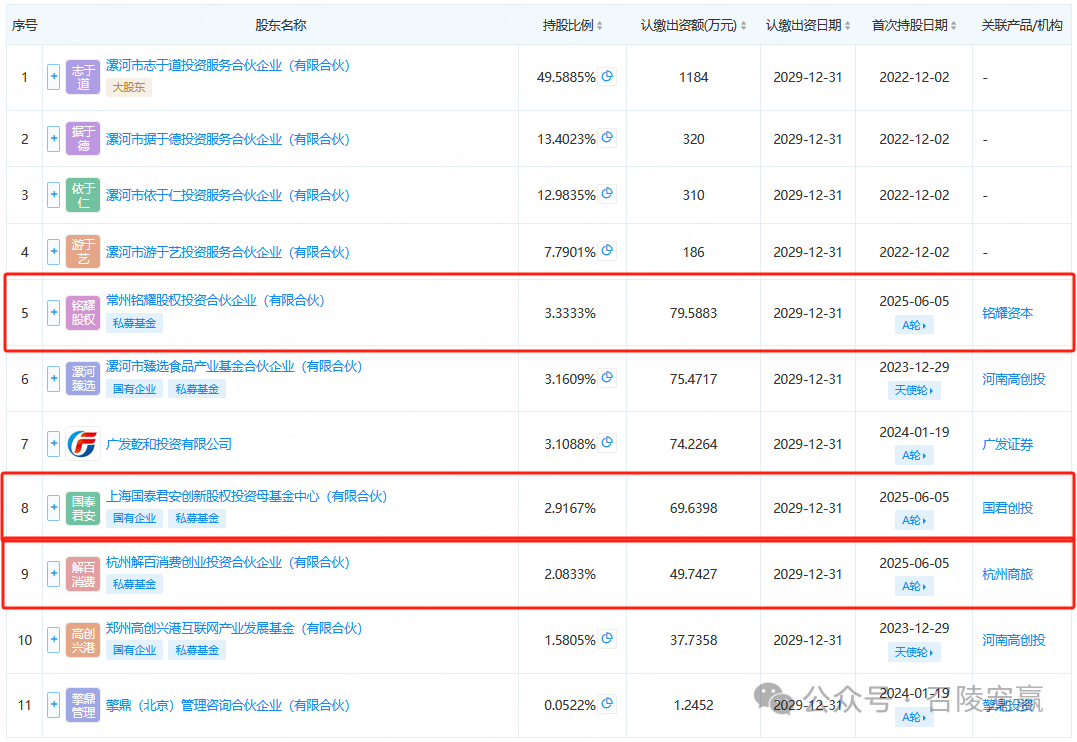Open 广发乾和投资有限公司 link

(169, 445)
